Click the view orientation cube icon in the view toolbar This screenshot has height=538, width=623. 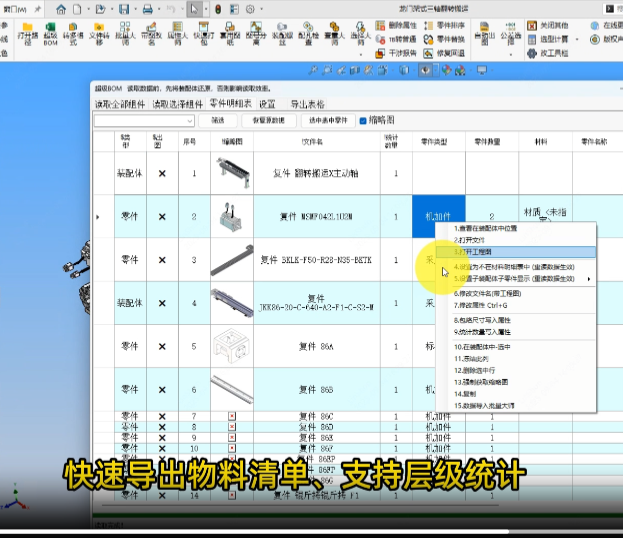coord(404,71)
